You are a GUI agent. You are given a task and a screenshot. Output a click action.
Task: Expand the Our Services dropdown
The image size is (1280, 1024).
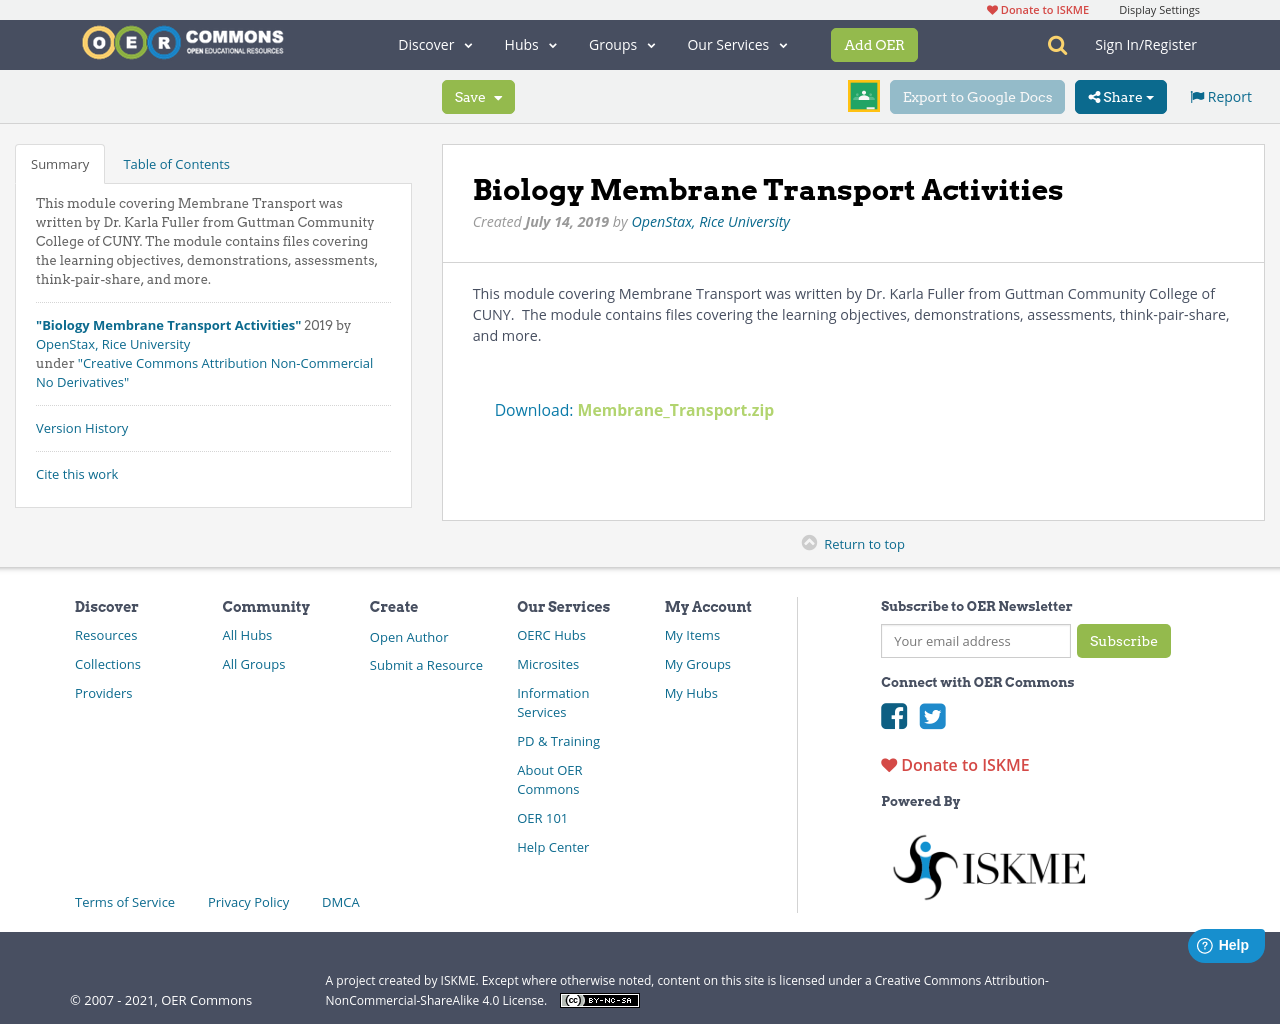pyautogui.click(x=782, y=45)
